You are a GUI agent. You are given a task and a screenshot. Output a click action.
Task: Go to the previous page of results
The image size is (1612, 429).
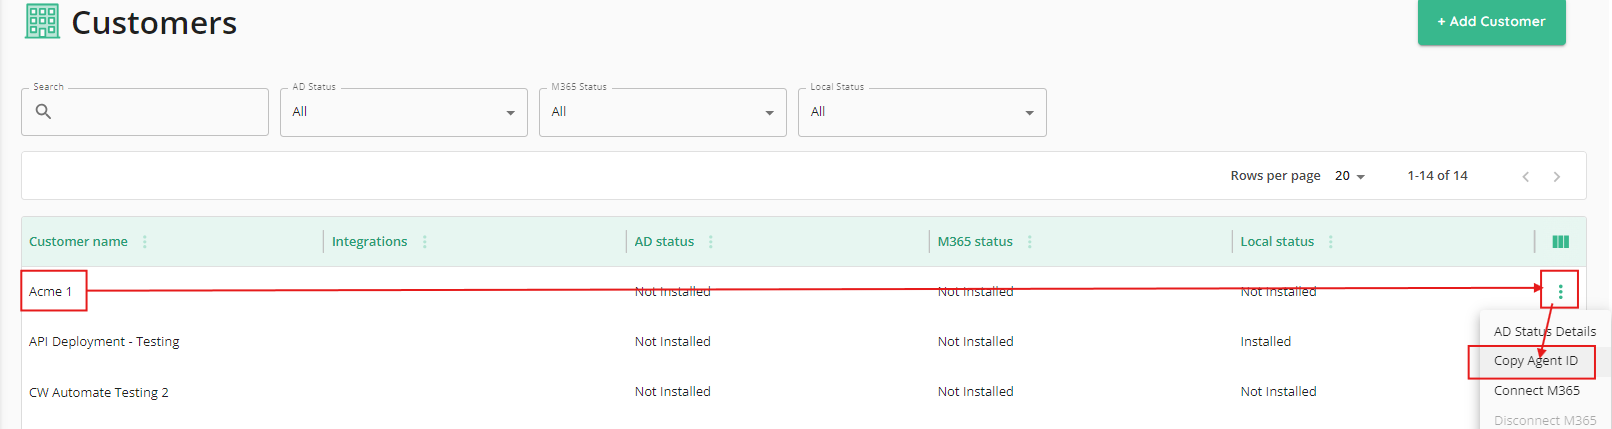1526,176
